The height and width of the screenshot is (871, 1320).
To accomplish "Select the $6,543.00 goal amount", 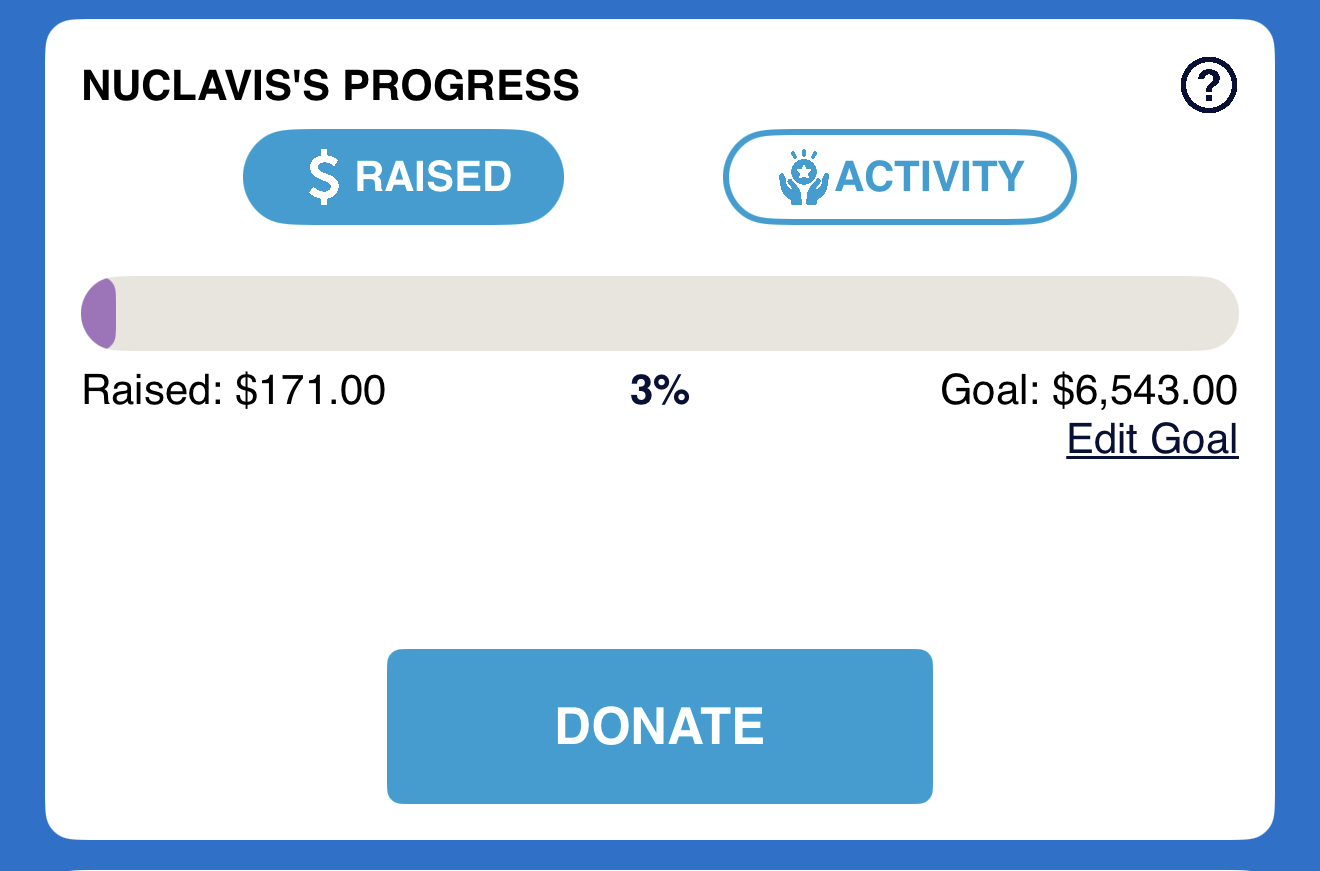I will coord(1145,390).
